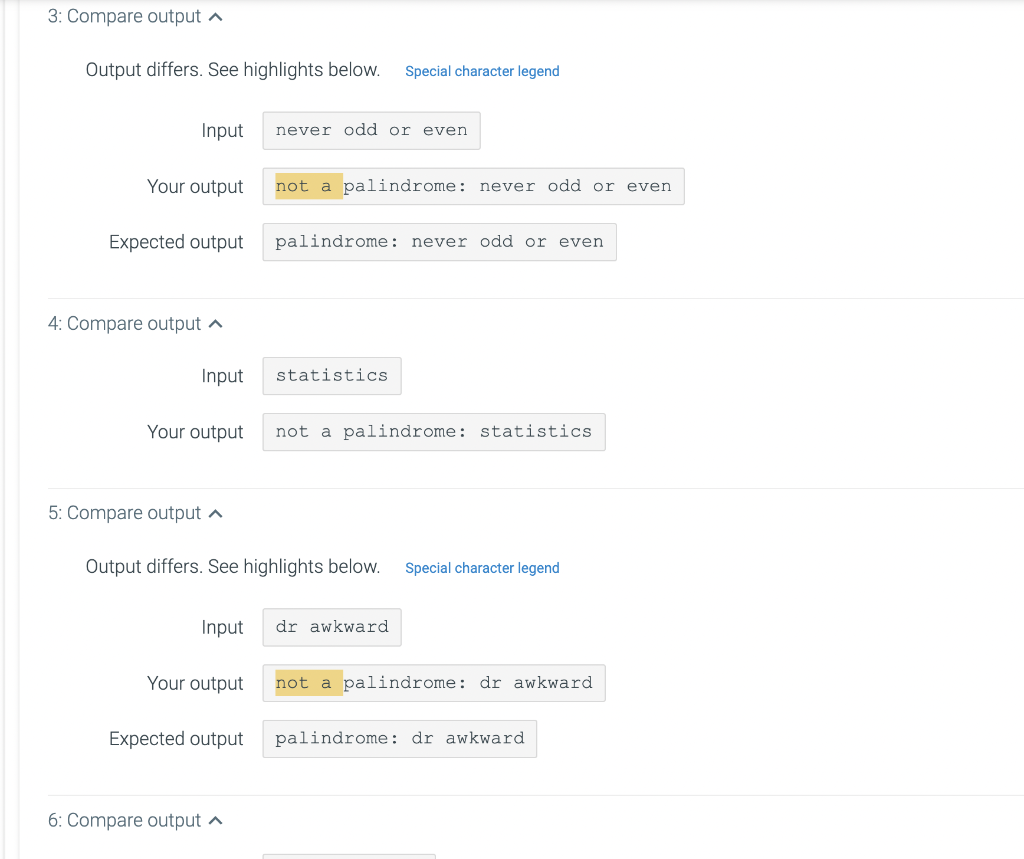Select the expected output for dr awkward
1024x859 pixels.
click(x=399, y=738)
